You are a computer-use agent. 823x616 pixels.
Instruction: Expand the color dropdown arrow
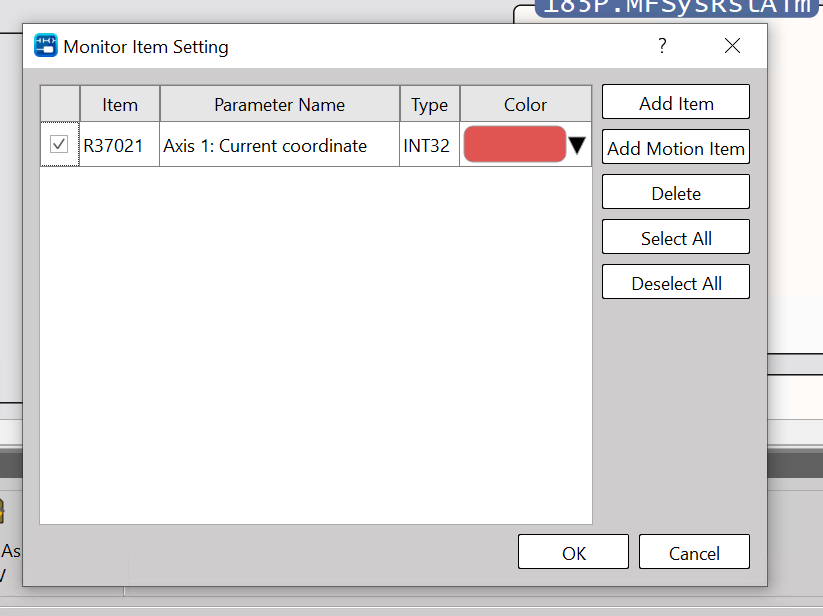point(577,146)
